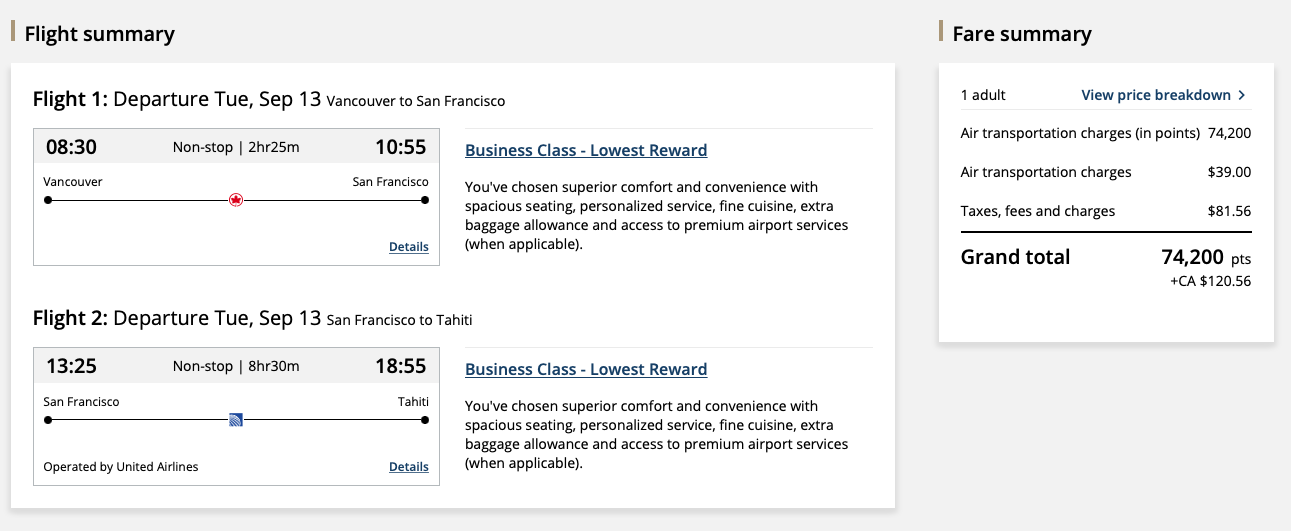
Task: Click the chevron beside View price breakdown
Action: [1242, 95]
